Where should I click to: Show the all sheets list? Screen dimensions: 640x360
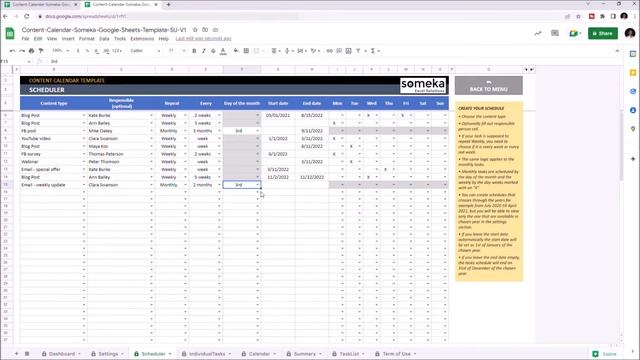pos(27,354)
